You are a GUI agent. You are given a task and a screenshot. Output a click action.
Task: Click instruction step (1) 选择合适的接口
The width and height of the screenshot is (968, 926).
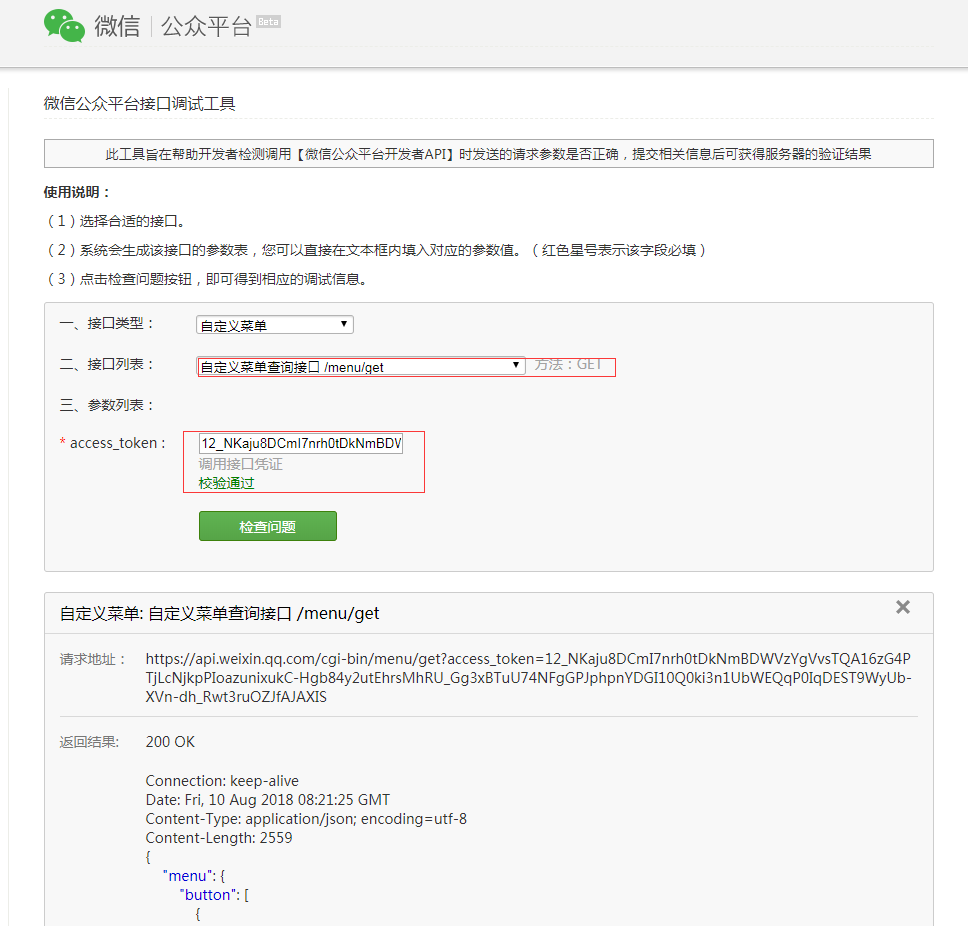coord(117,221)
